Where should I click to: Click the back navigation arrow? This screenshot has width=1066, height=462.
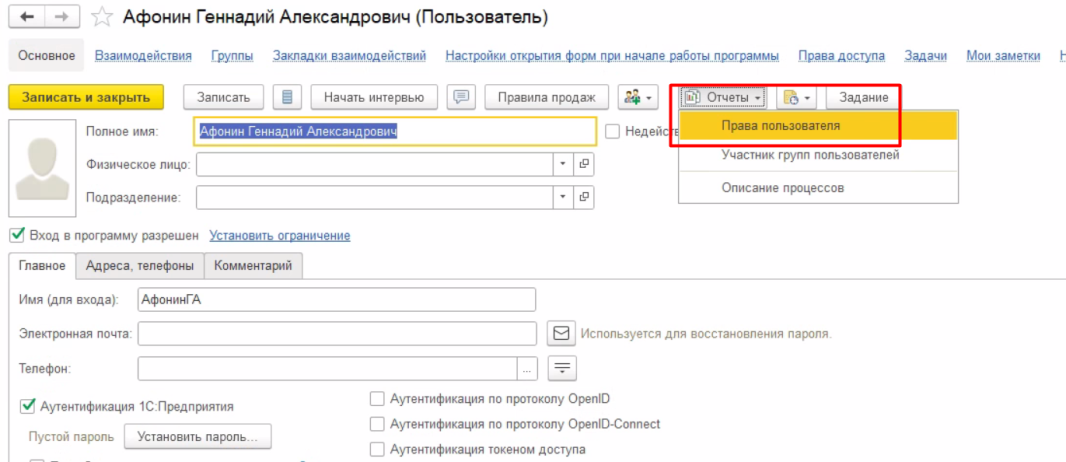click(26, 17)
